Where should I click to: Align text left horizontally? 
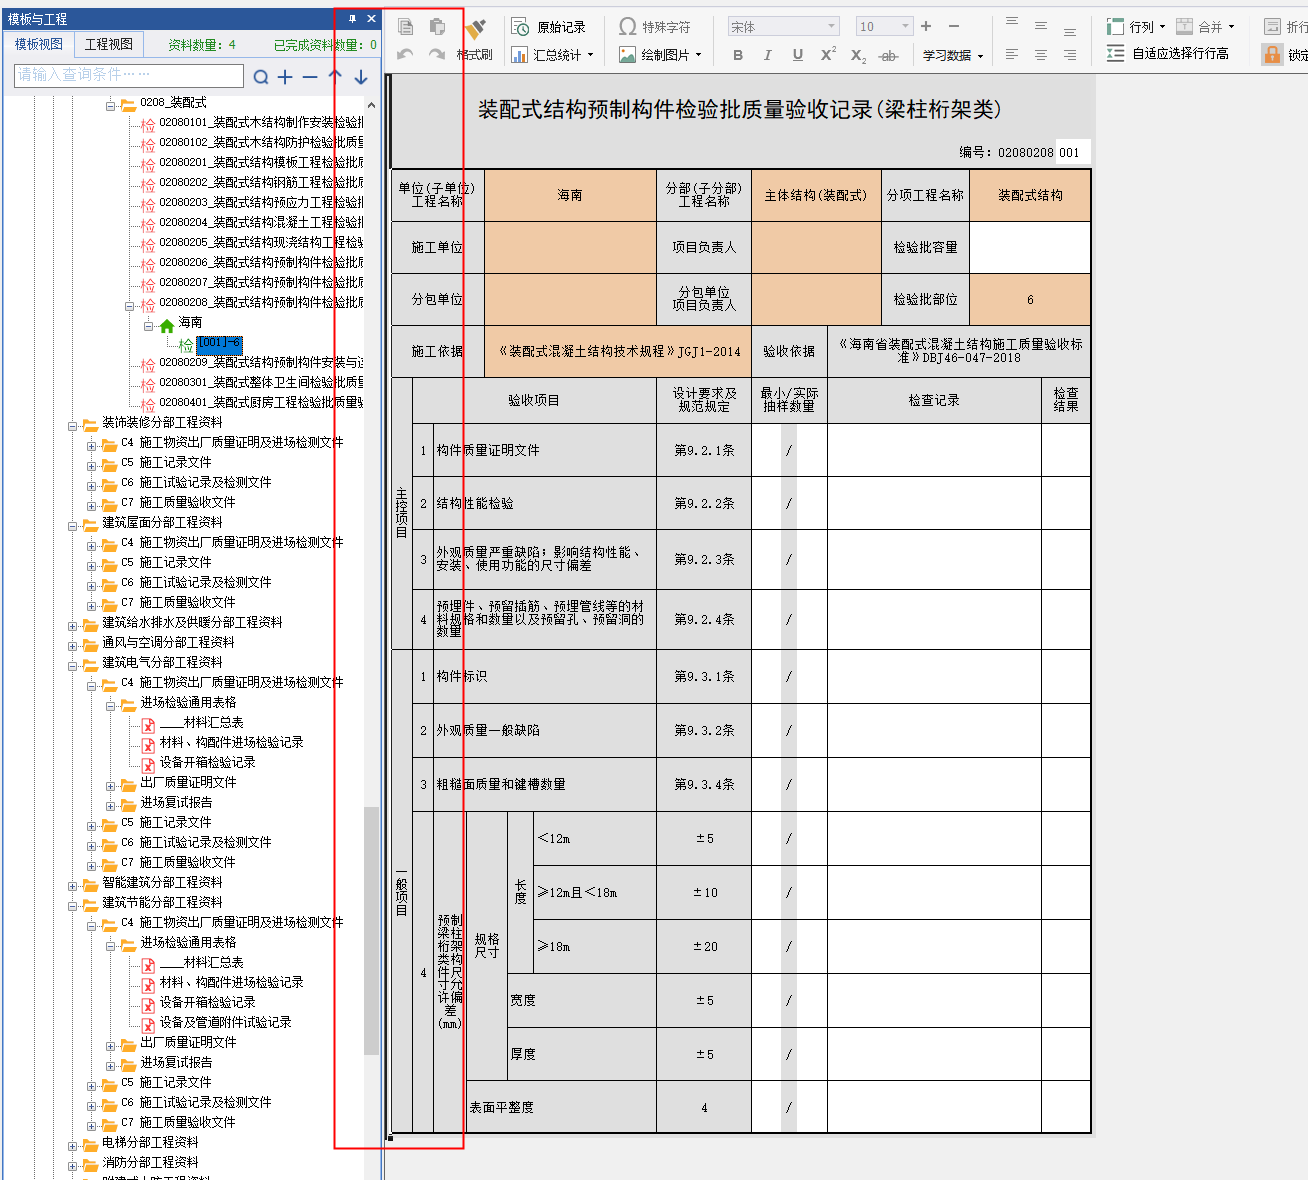click(1012, 54)
